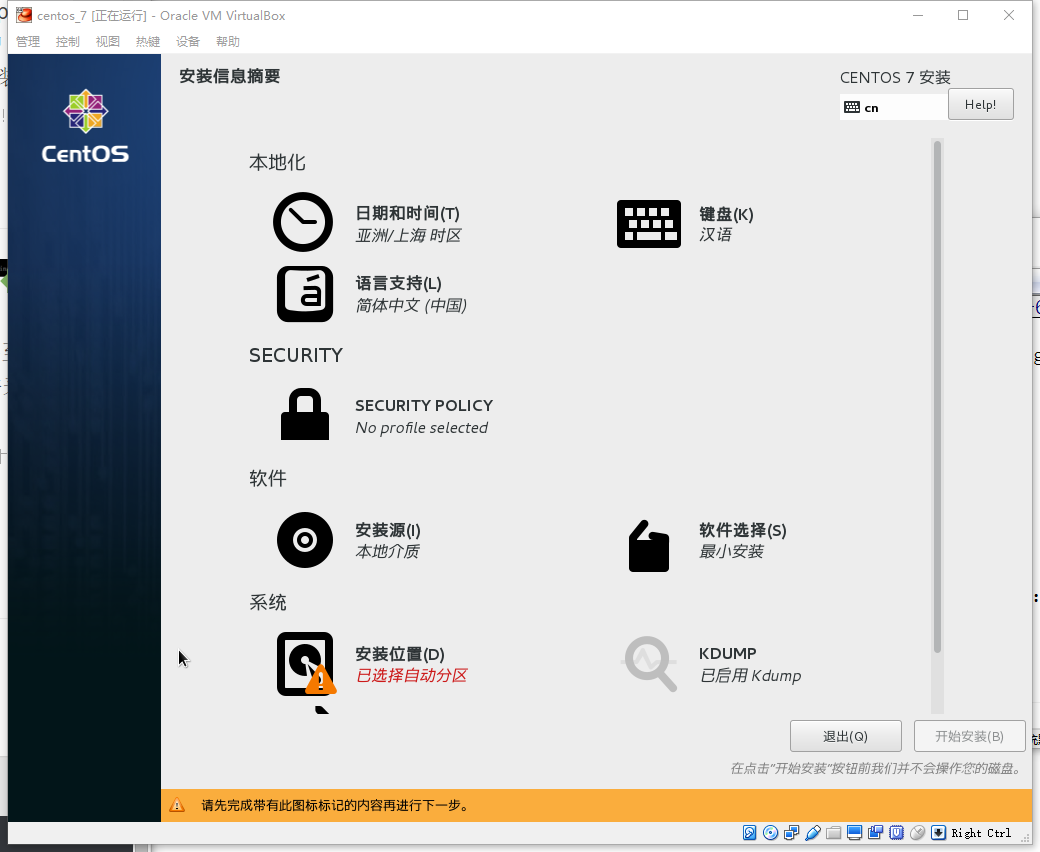The image size is (1040, 852).
Task: Open installation source disc icon (安装源)
Action: (305, 540)
